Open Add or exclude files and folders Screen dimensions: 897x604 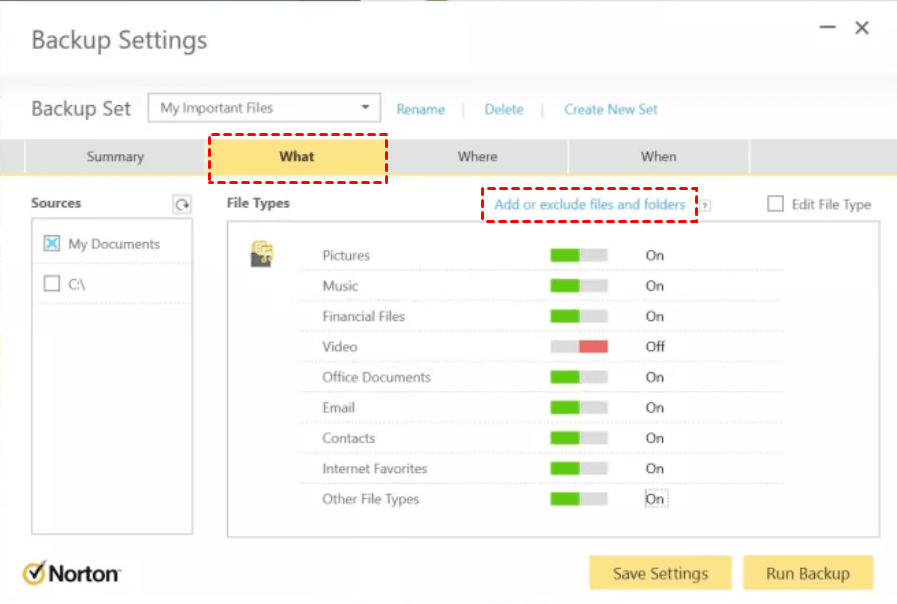[x=590, y=205]
